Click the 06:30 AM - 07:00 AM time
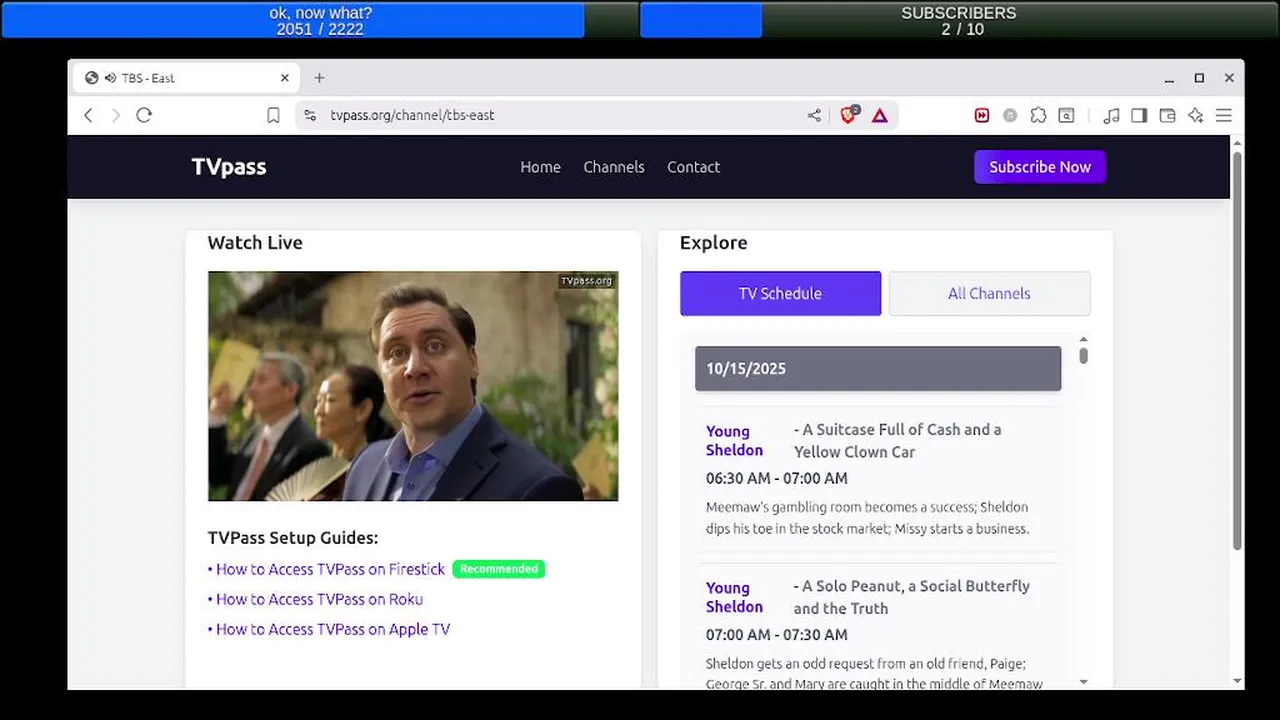 coord(777,478)
